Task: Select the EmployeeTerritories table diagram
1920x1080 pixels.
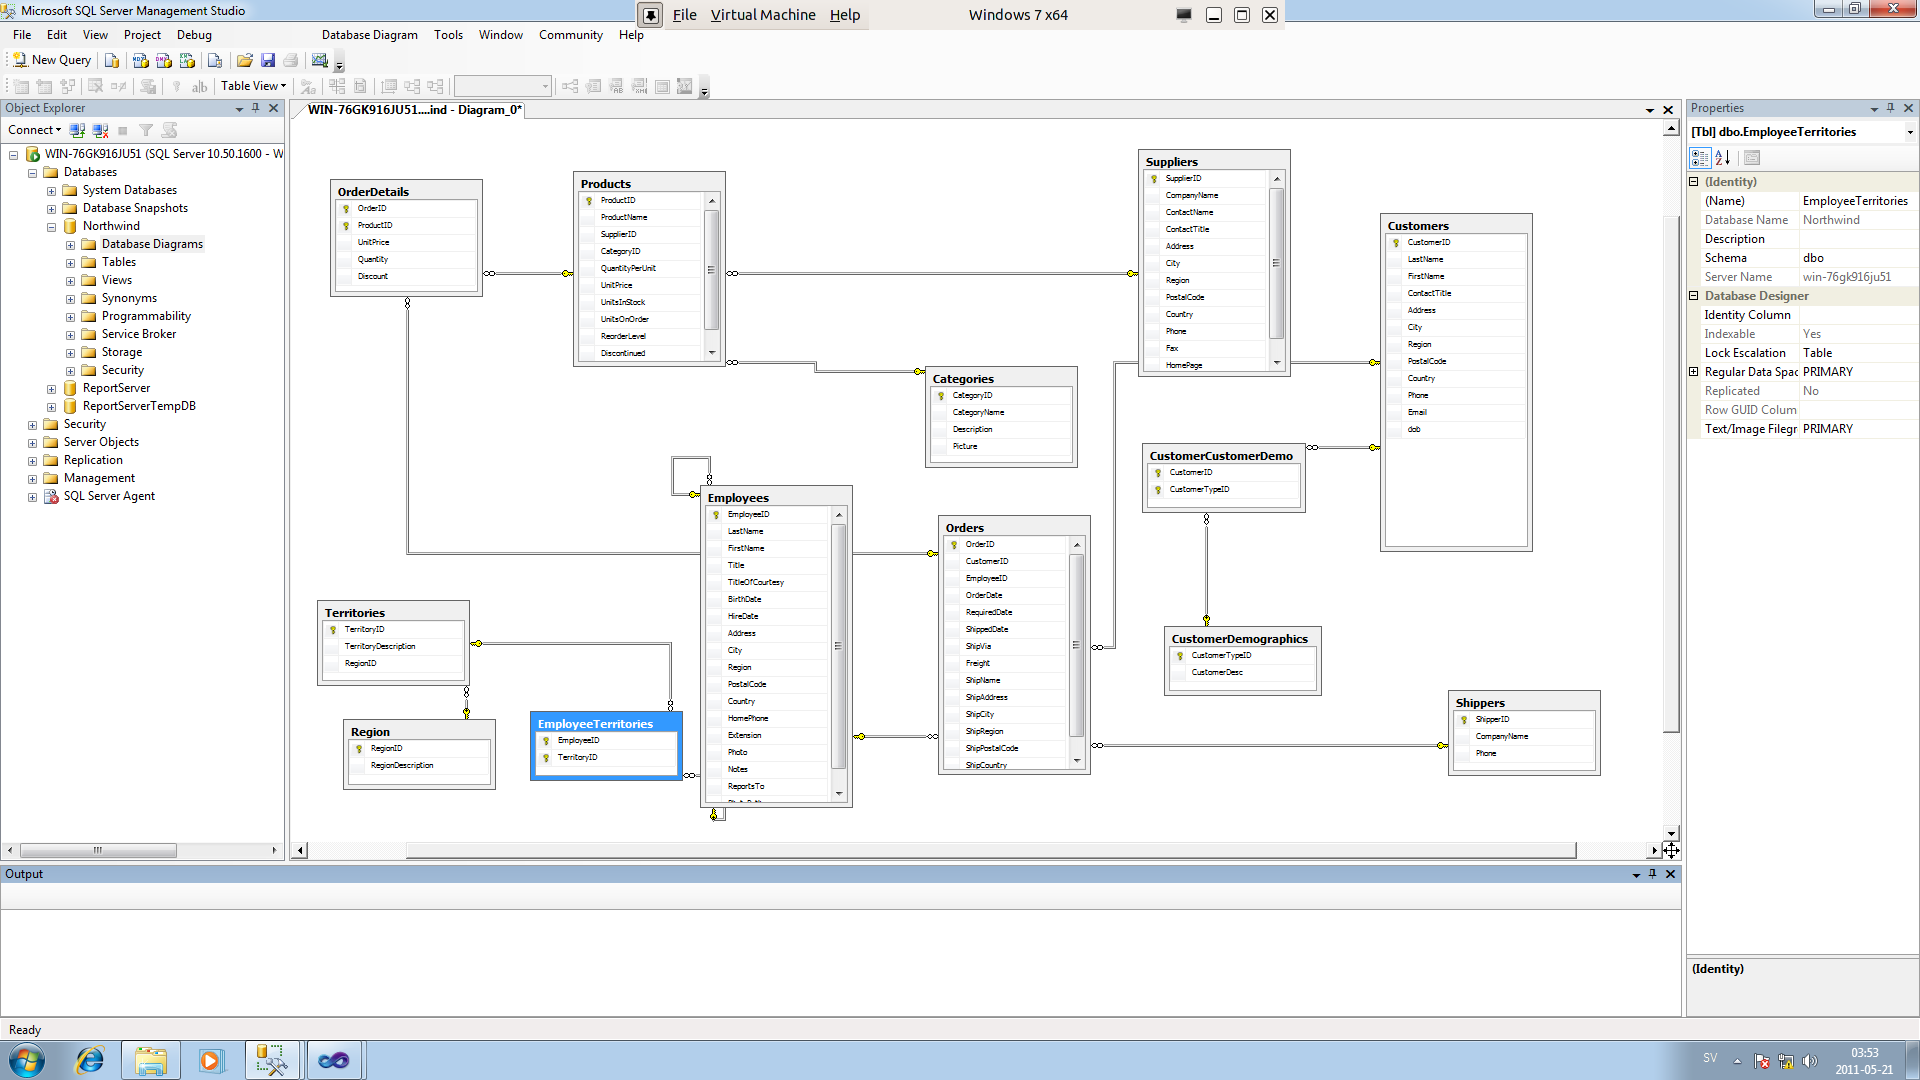Action: 595,723
